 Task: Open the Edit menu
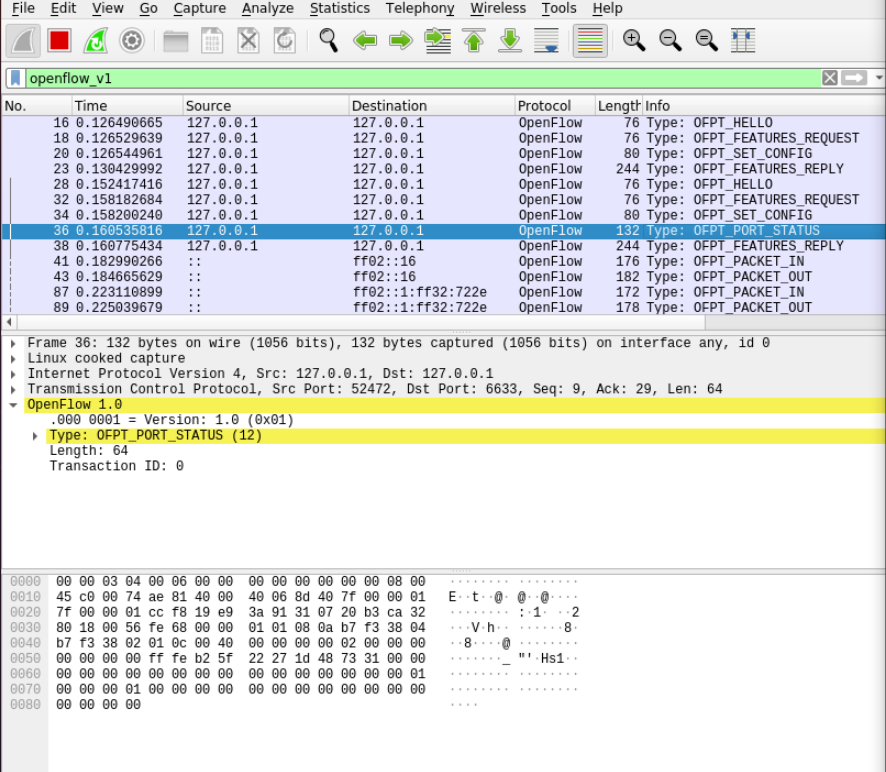[63, 8]
